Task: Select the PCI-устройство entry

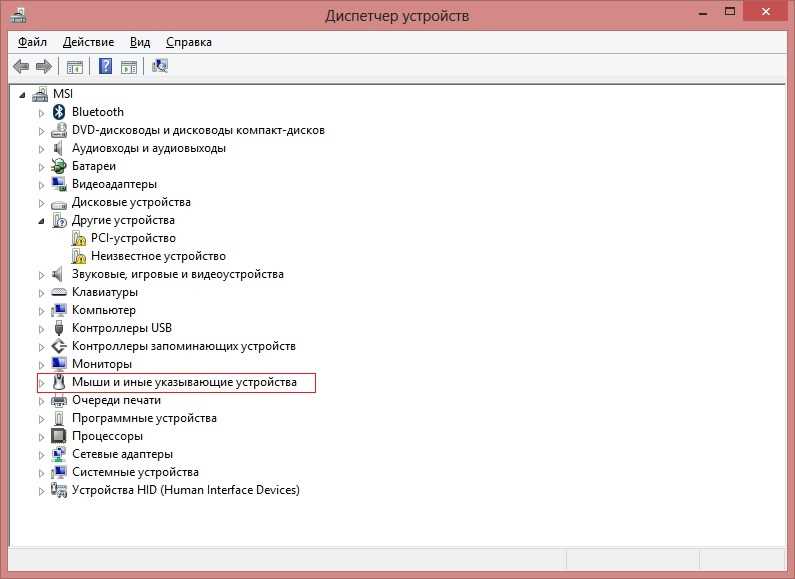Action: (133, 238)
